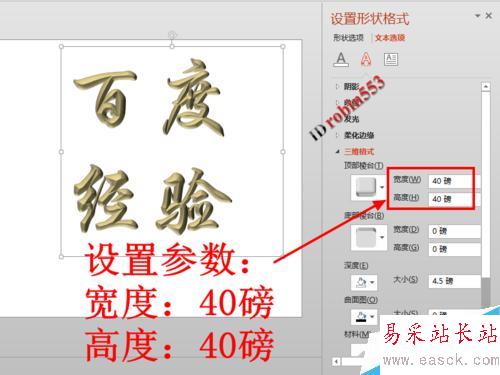This screenshot has height=375, width=500.
Task: Switch to 形状选项 tab
Action: pos(348,38)
